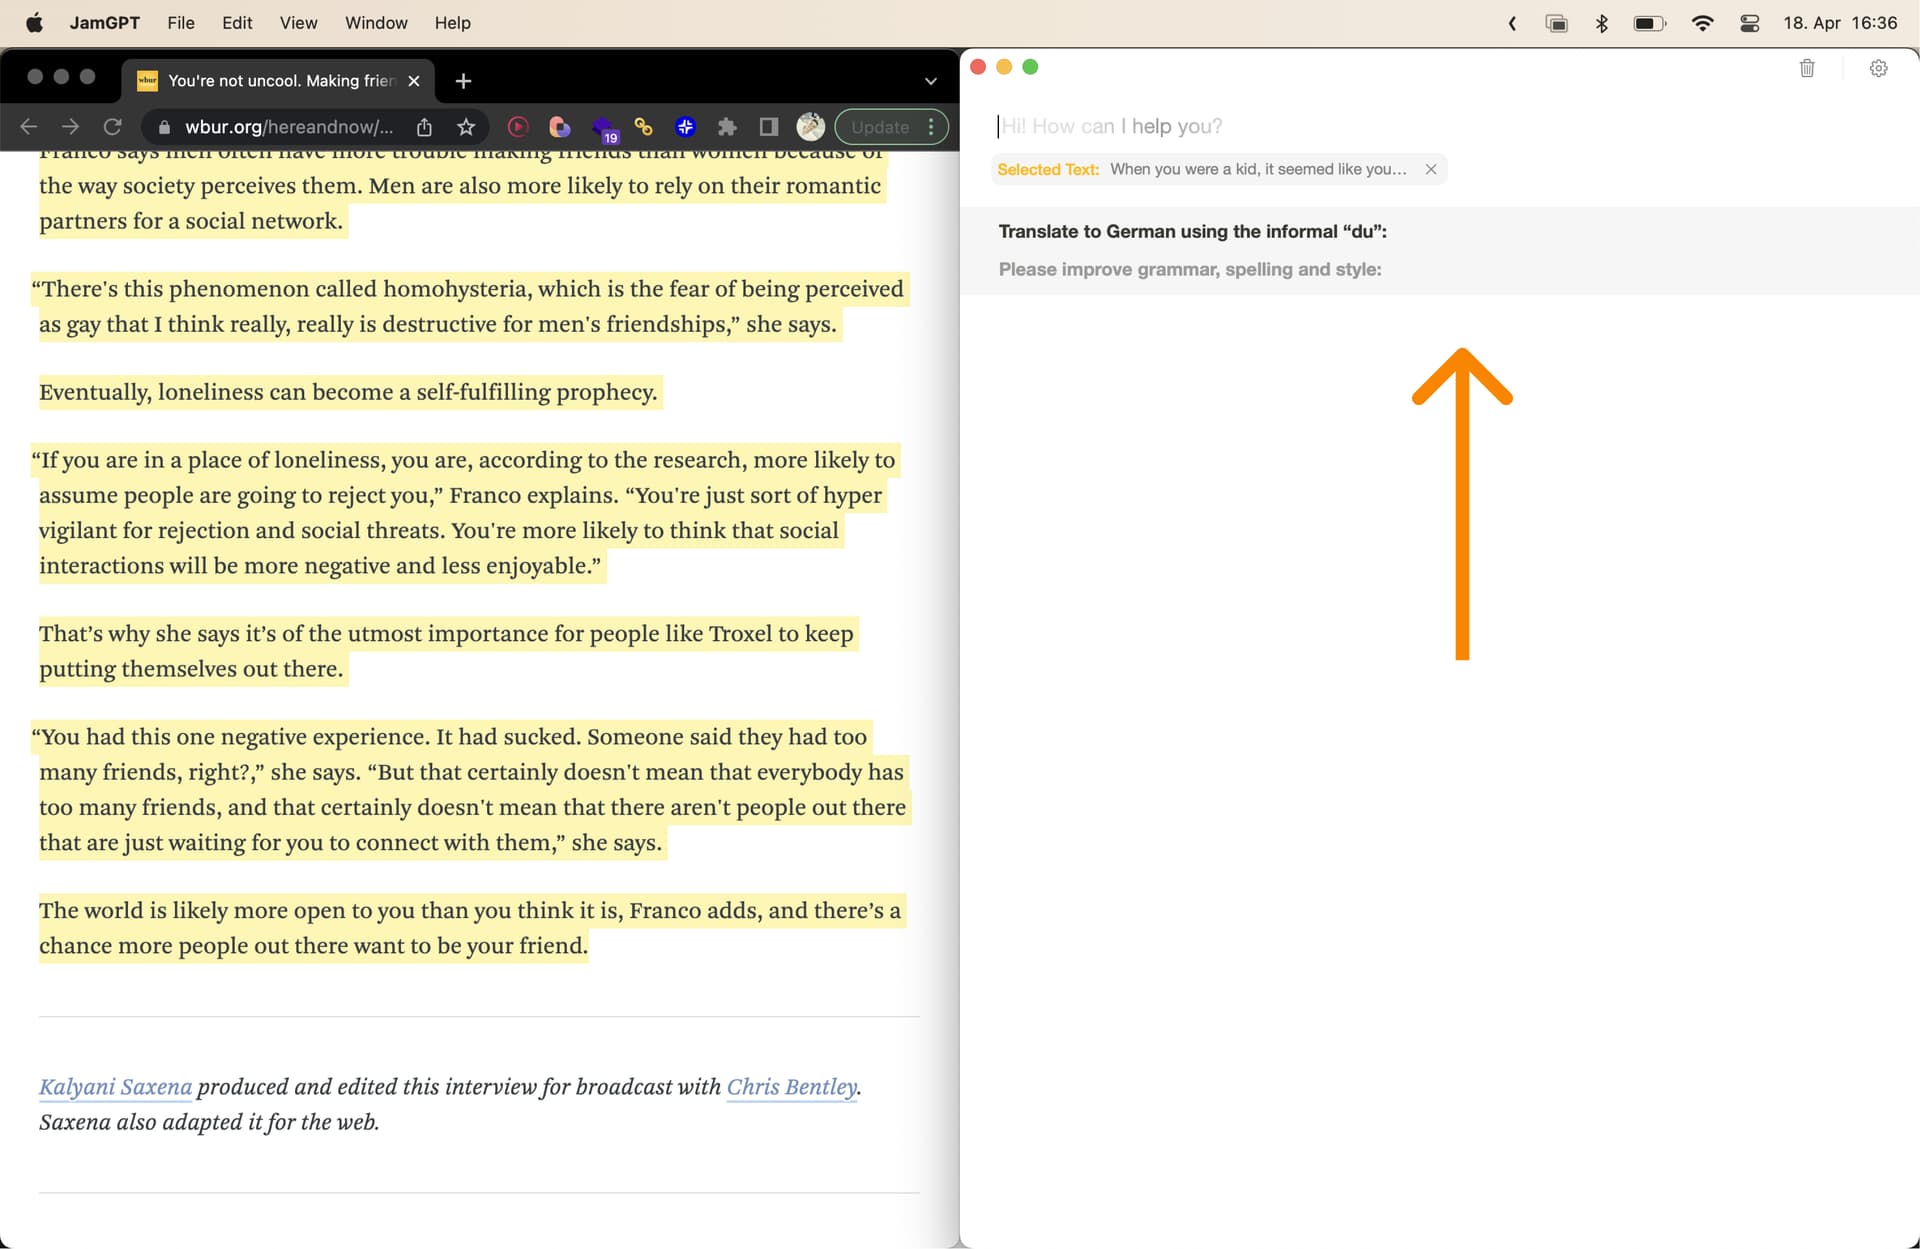Bookmark this page with the star
Screen dimensions: 1920x1249
[x=466, y=127]
